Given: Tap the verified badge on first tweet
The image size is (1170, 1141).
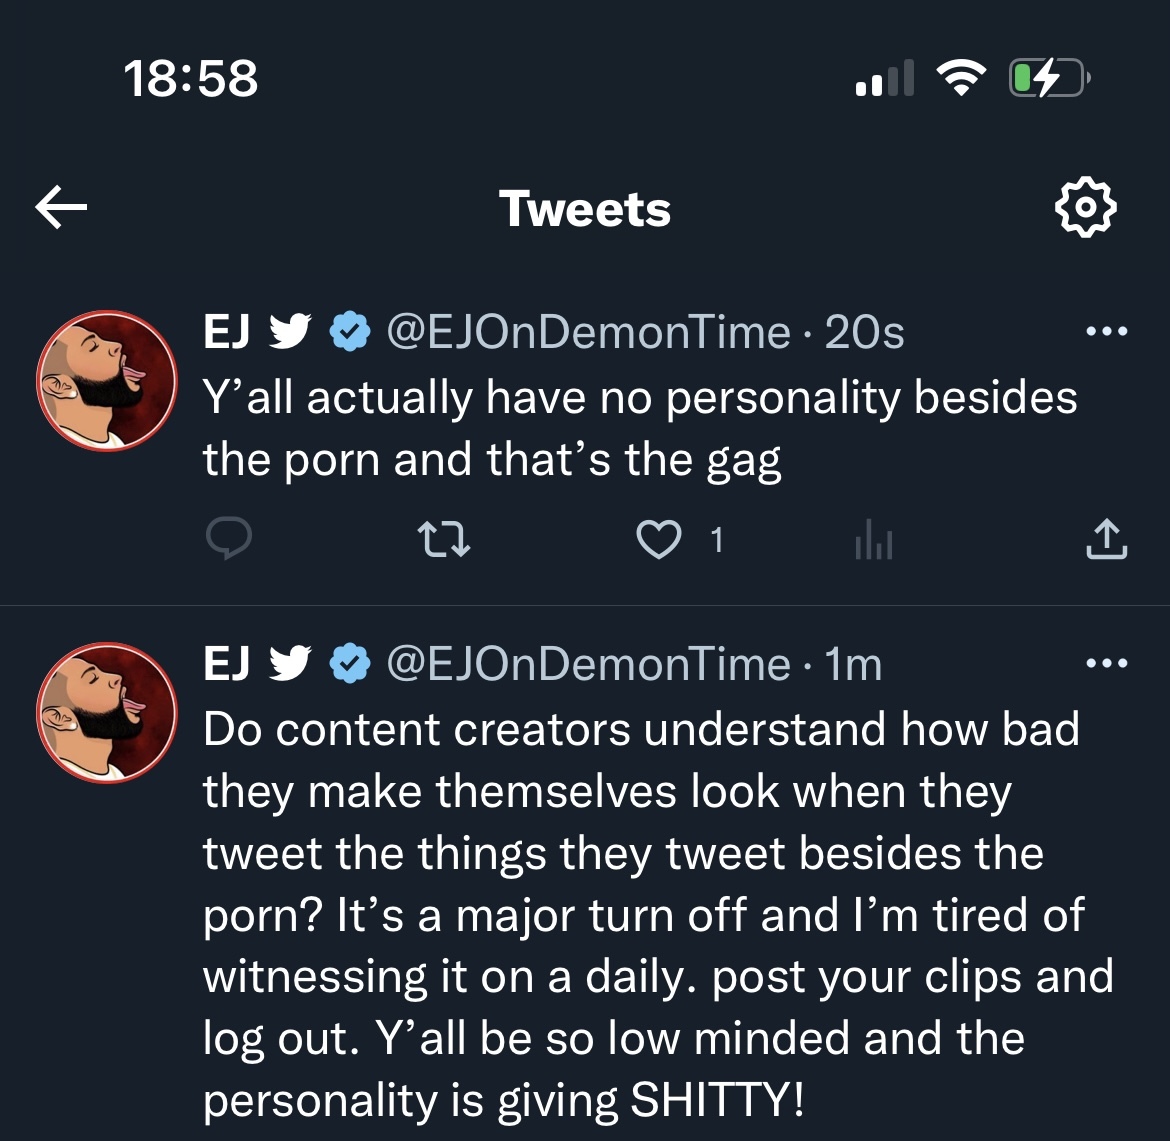Looking at the screenshot, I should 350,332.
